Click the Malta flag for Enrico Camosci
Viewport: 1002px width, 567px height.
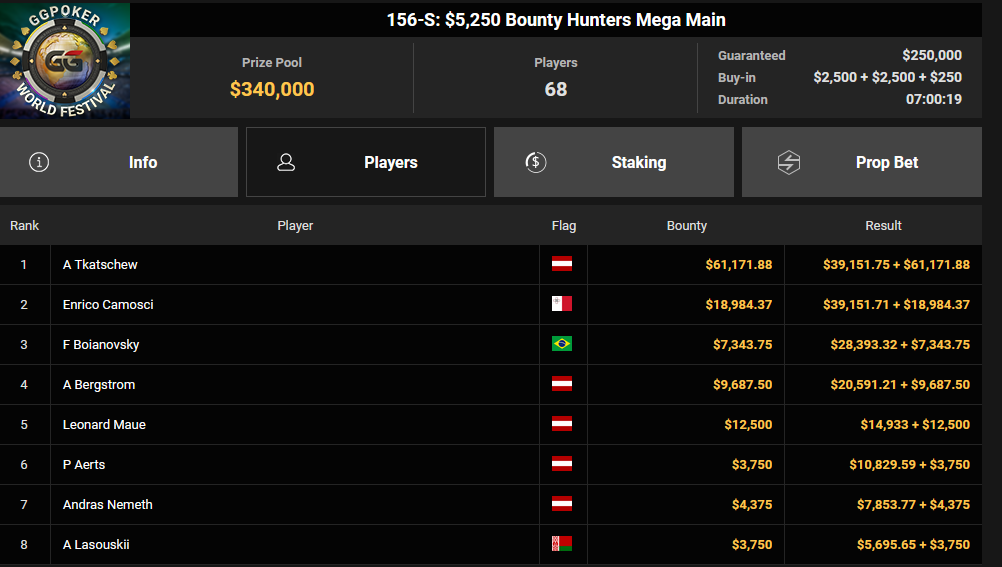(562, 304)
